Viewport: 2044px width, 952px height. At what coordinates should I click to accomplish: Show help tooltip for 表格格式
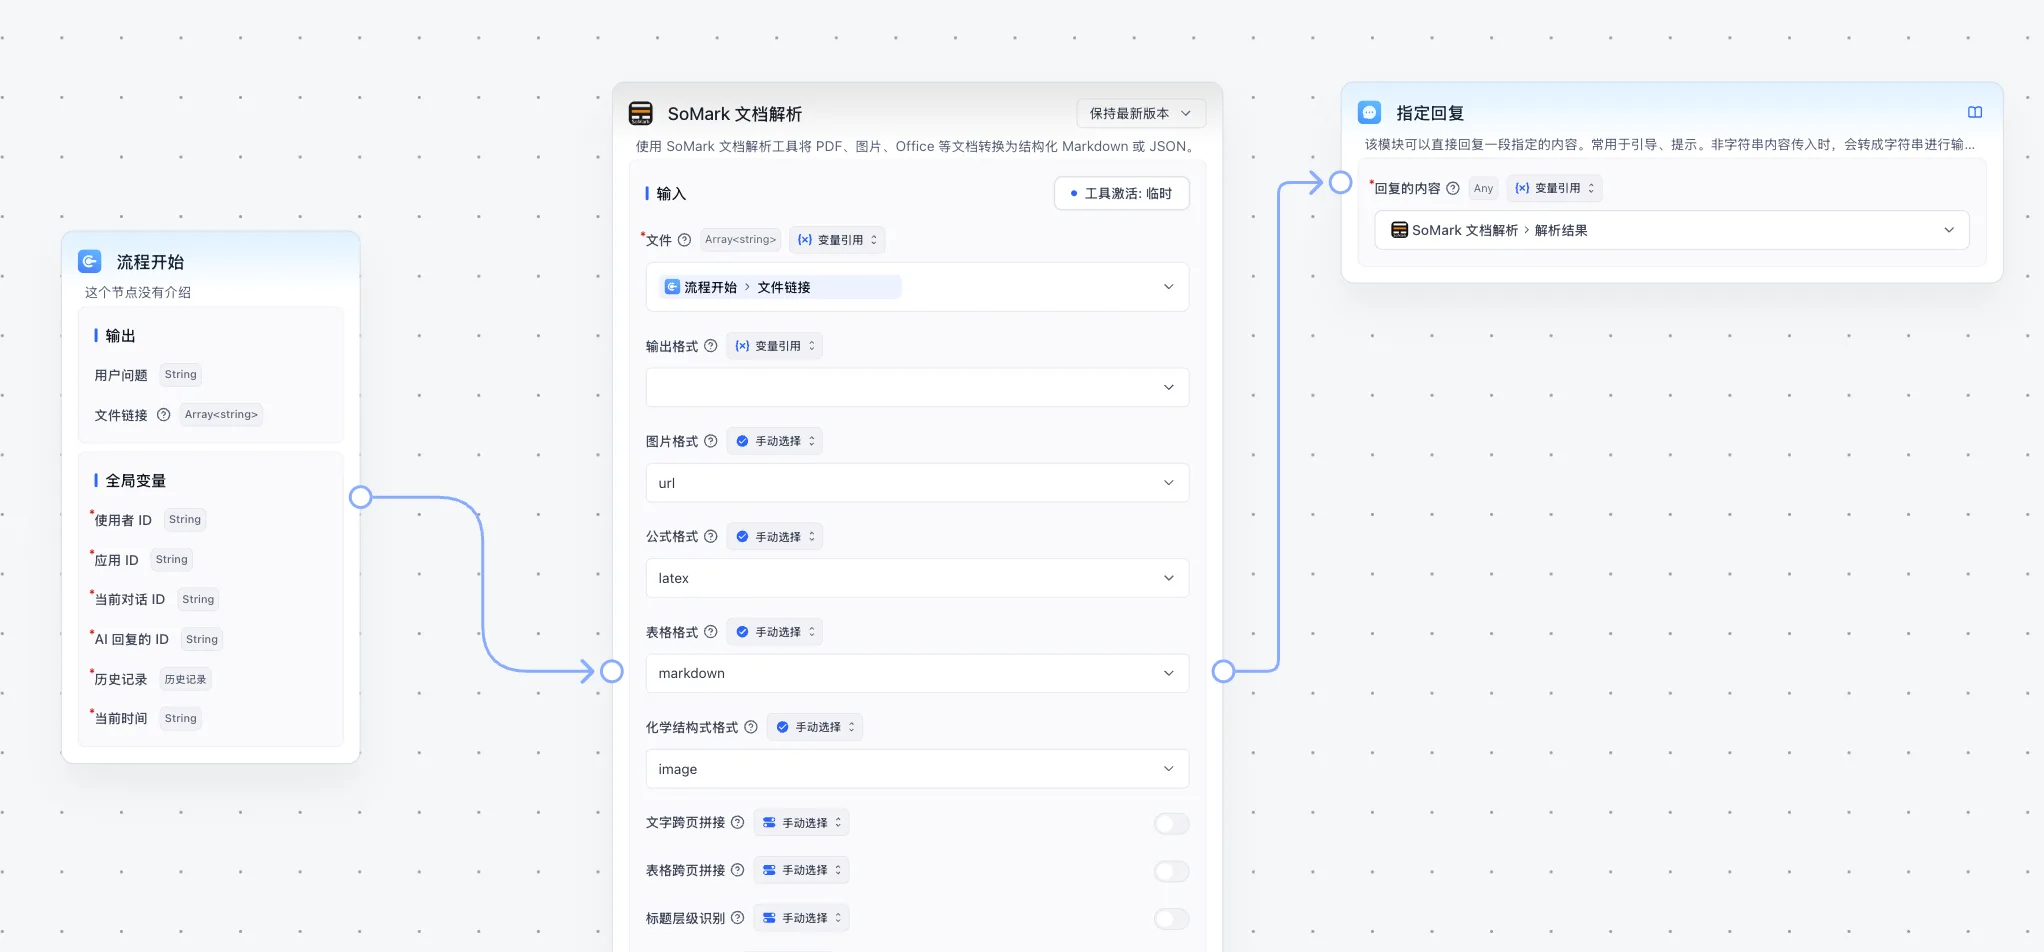[x=711, y=632]
